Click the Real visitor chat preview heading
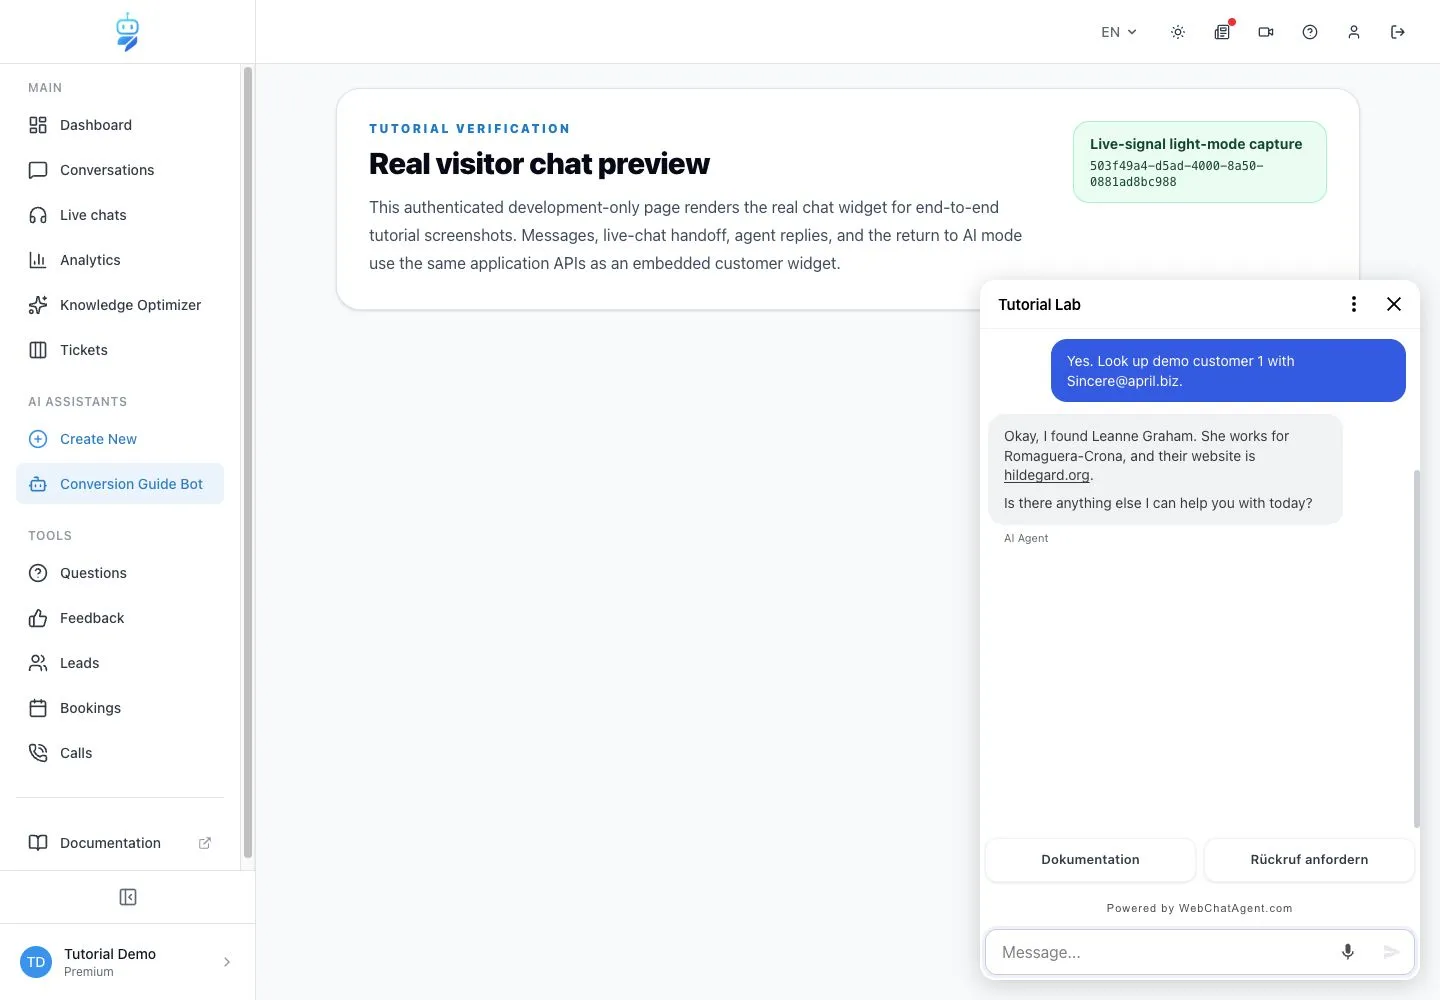This screenshot has height=1000, width=1440. (x=539, y=164)
